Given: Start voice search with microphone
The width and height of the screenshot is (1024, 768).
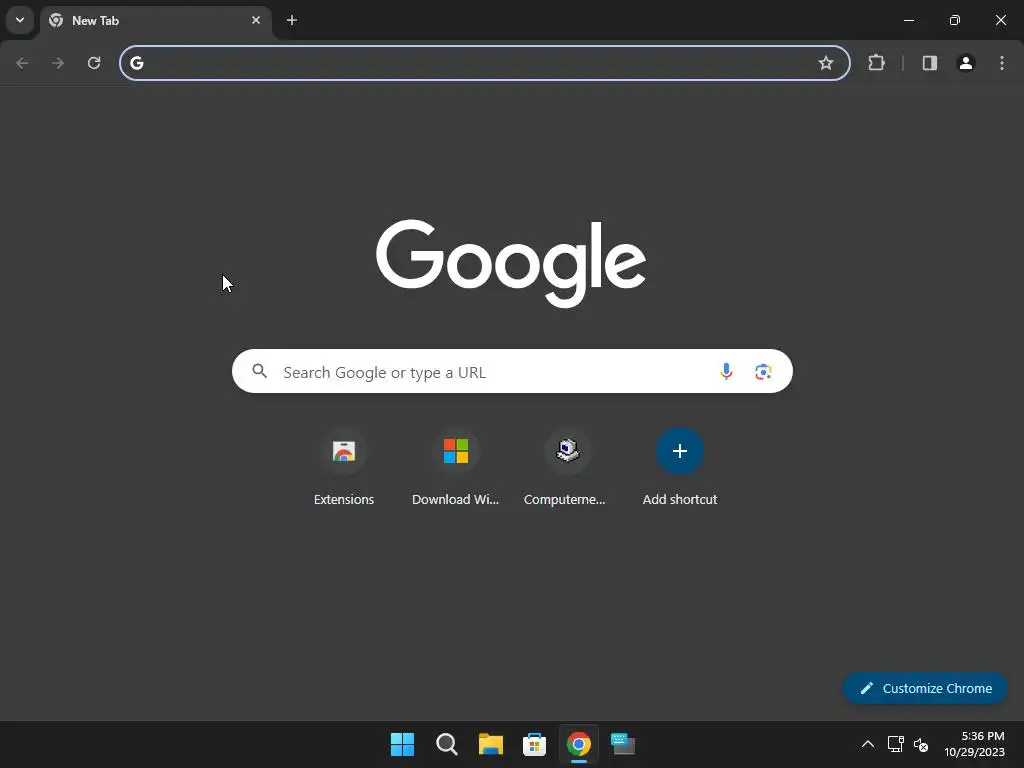Looking at the screenshot, I should click(726, 372).
